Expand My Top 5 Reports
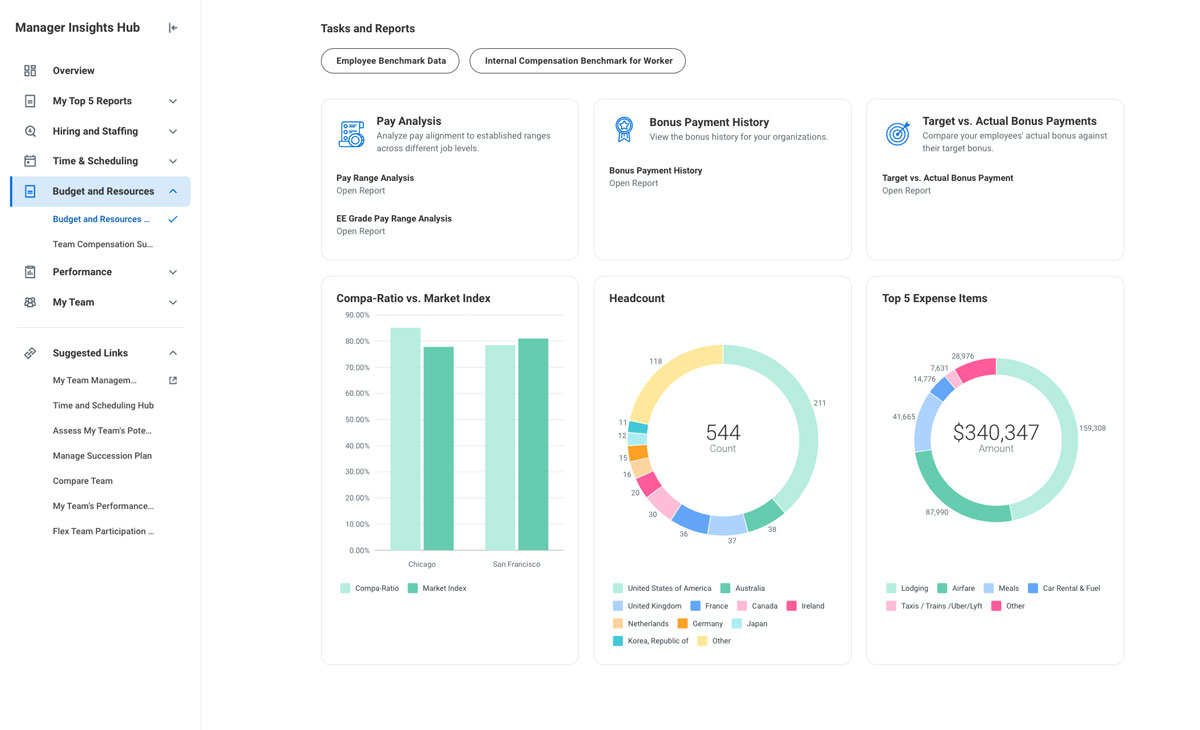 [x=171, y=100]
